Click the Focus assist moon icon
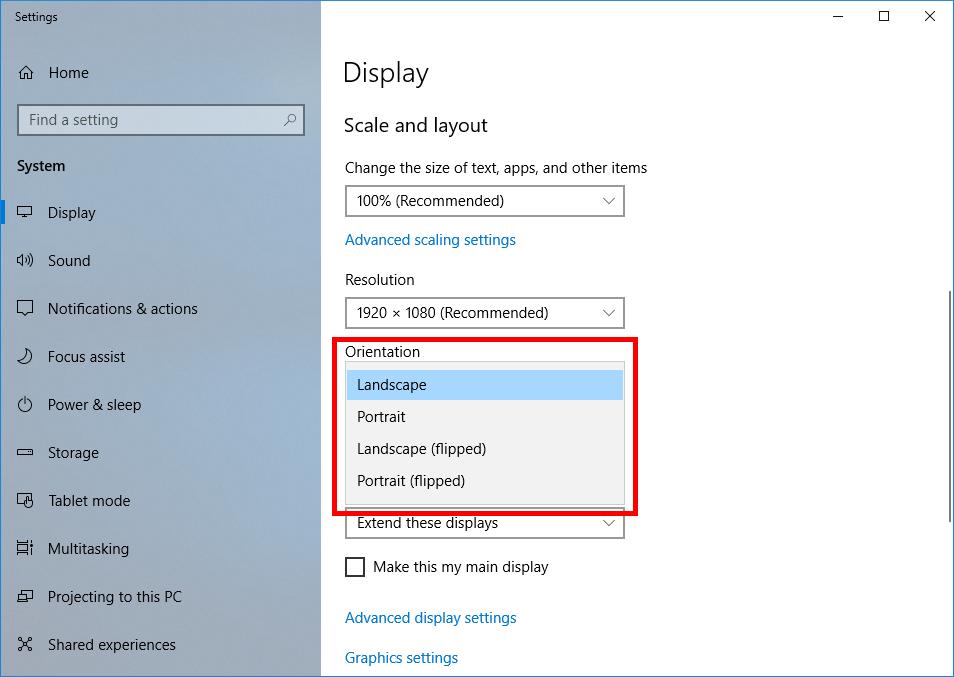Viewport: 954px width, 677px height. [x=26, y=357]
